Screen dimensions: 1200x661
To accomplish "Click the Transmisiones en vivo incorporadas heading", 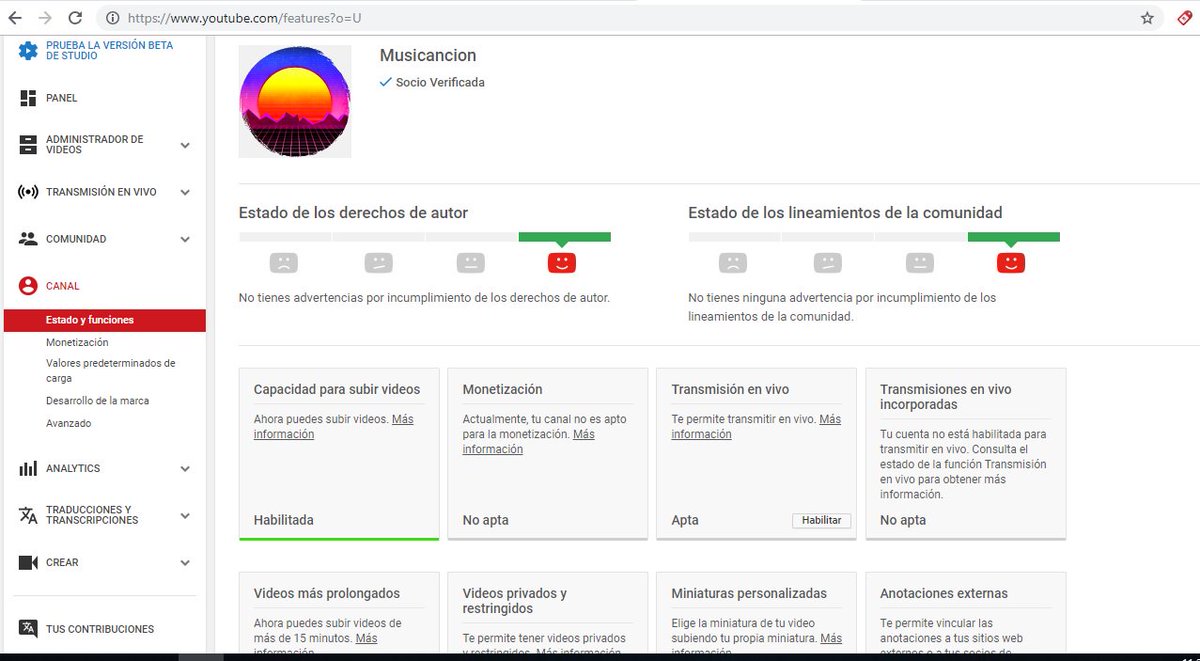I will tap(945, 397).
